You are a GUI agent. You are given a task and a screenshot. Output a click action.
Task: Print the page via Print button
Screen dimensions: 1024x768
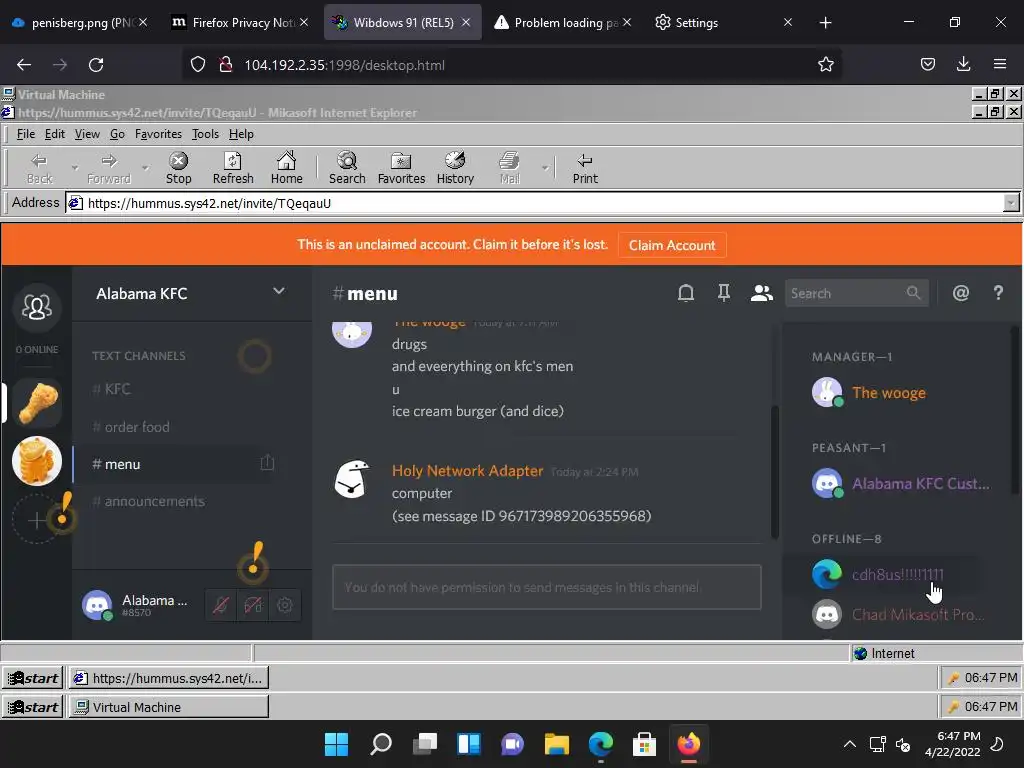585,168
